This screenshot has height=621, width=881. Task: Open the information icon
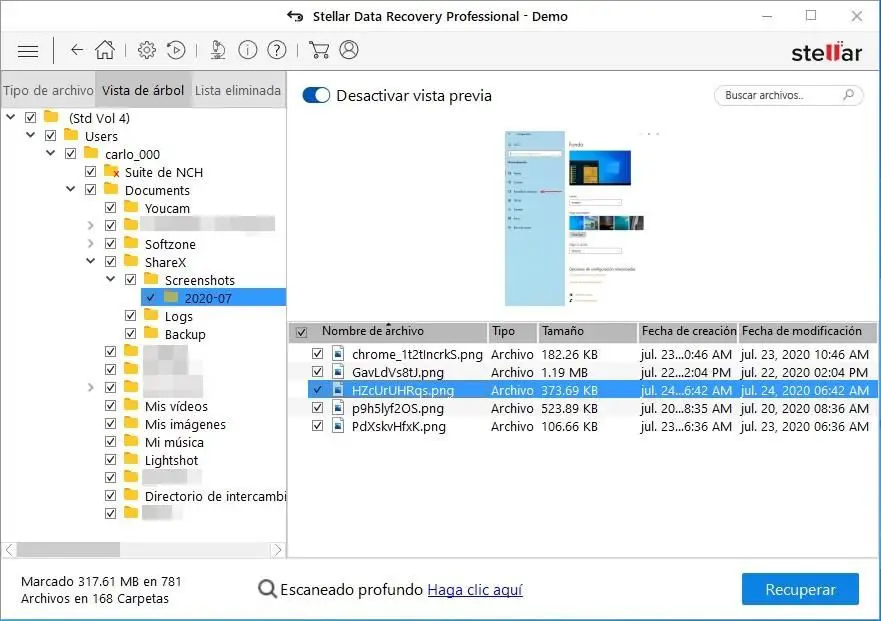coord(248,50)
